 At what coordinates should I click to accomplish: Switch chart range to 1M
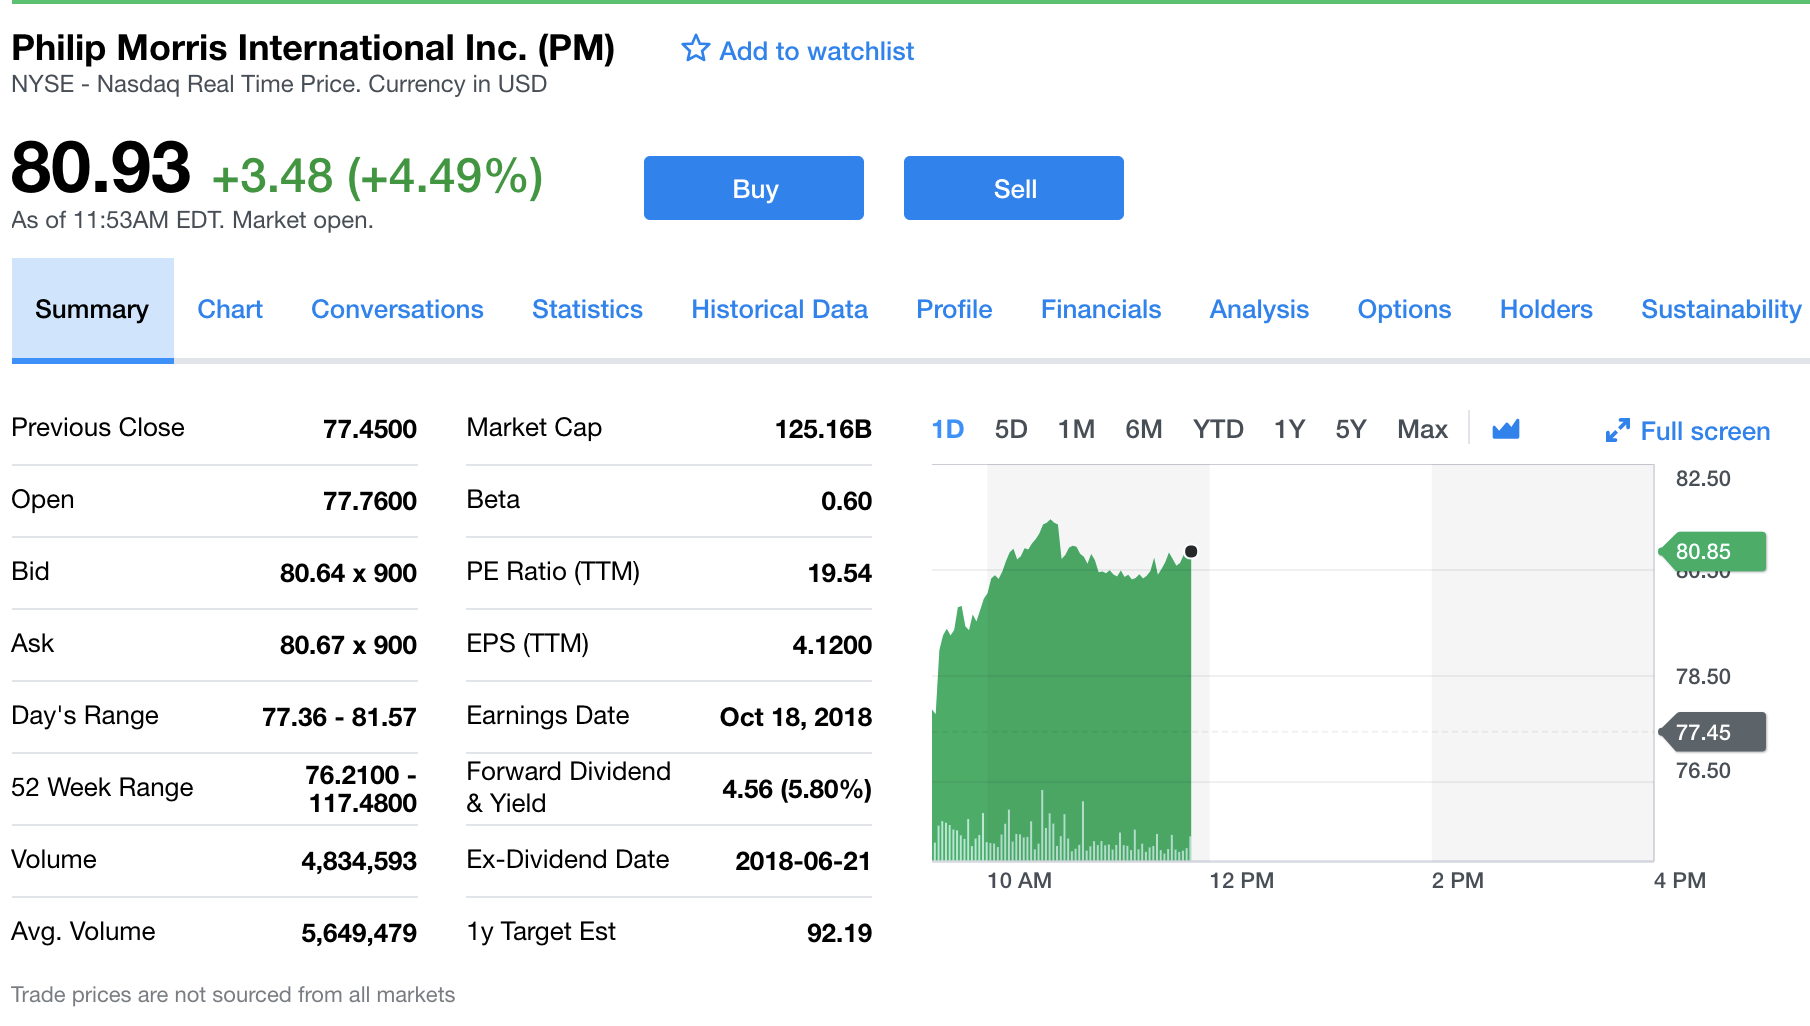(x=1076, y=430)
